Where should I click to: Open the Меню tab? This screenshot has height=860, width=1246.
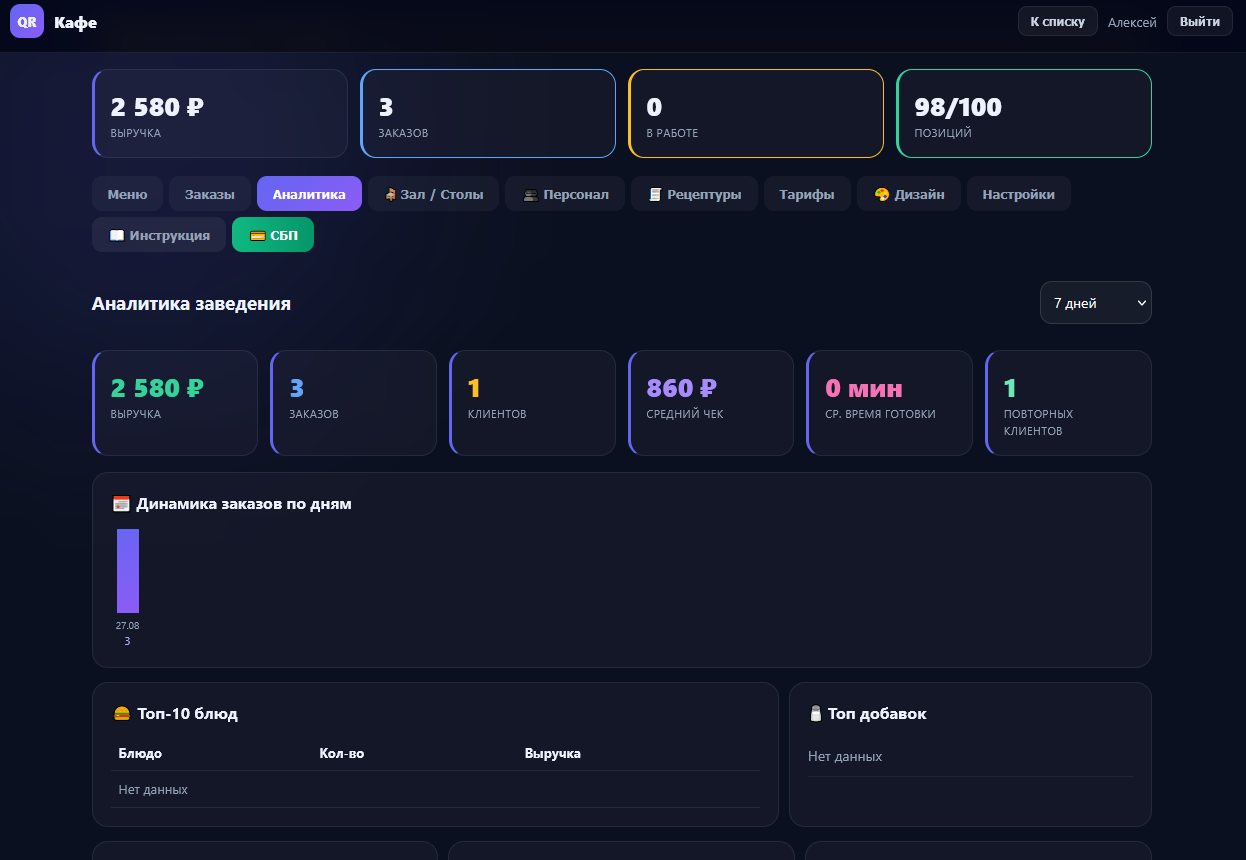[128, 194]
